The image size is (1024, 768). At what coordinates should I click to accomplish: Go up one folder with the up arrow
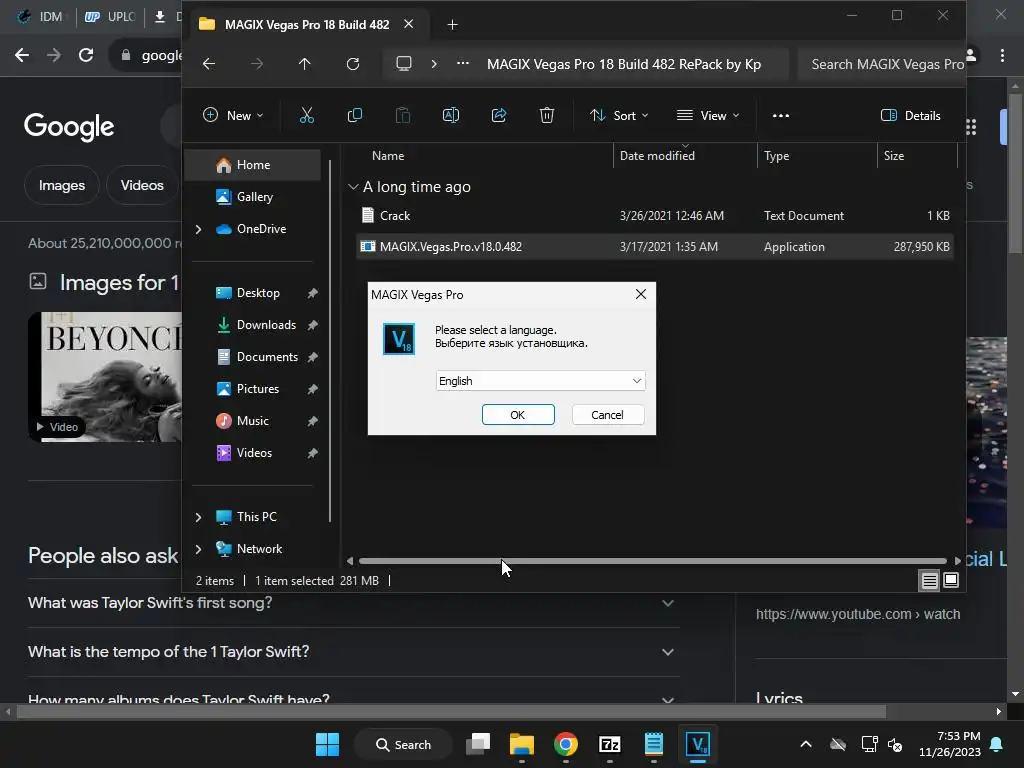[304, 64]
